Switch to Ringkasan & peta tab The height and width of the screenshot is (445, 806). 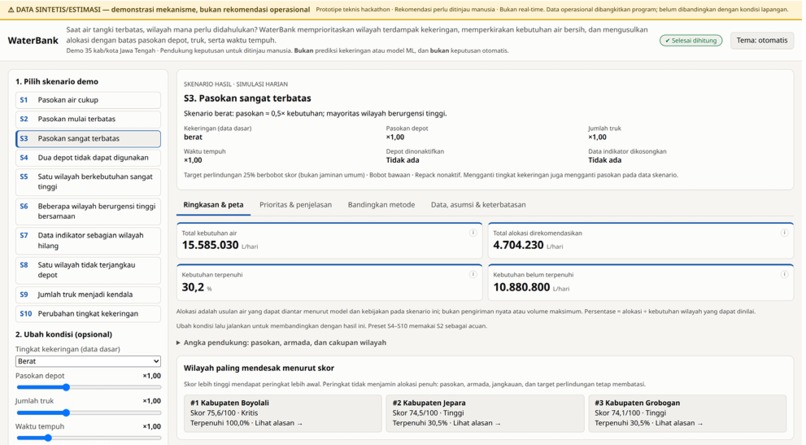(x=213, y=205)
